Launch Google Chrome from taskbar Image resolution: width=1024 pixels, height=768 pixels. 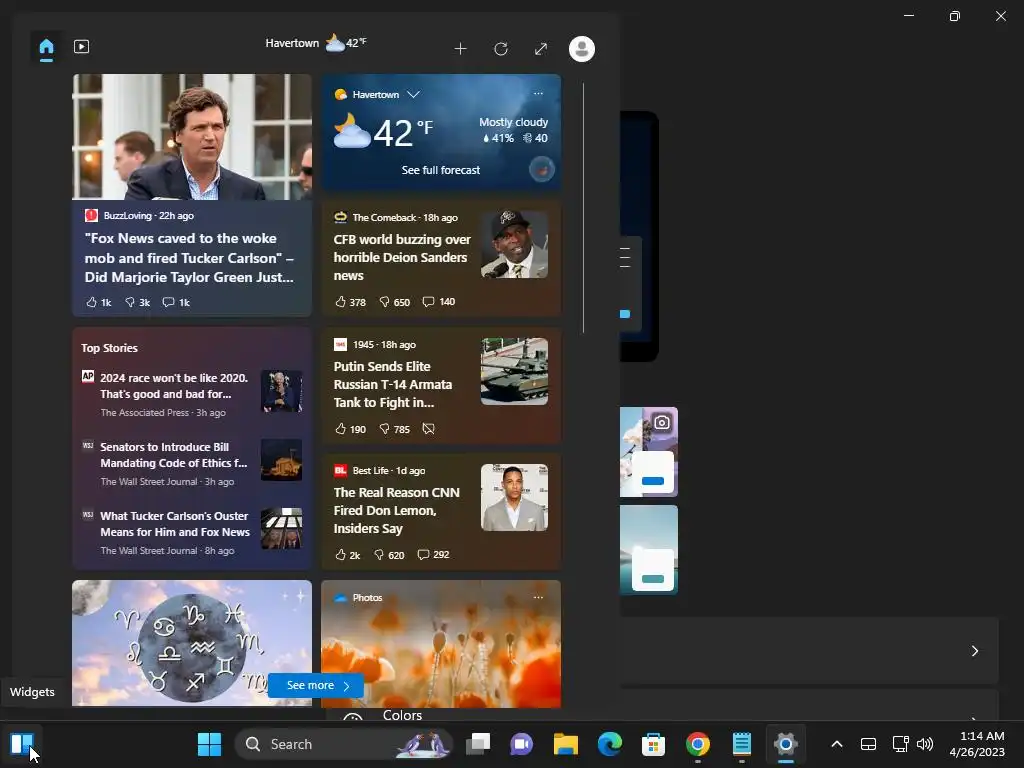click(697, 744)
